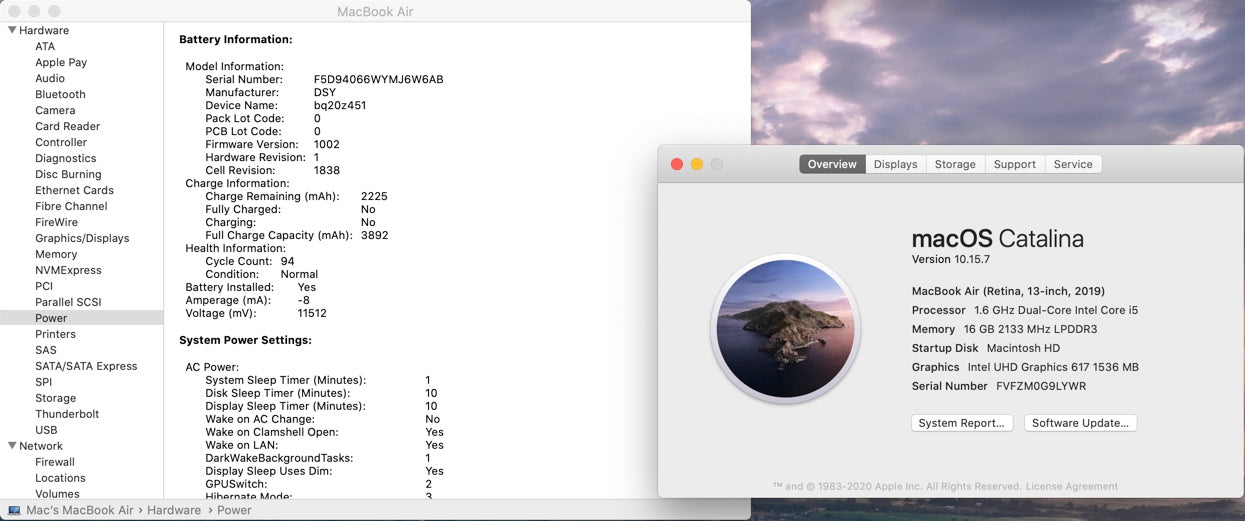Go to the Service tab
The height and width of the screenshot is (521, 1245).
(1073, 164)
